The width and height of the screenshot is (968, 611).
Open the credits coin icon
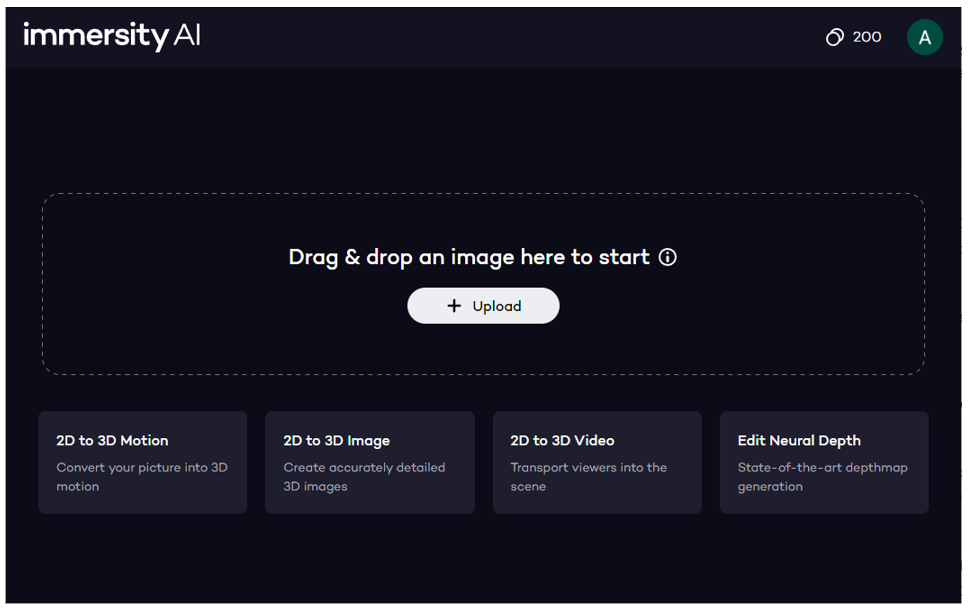point(835,37)
